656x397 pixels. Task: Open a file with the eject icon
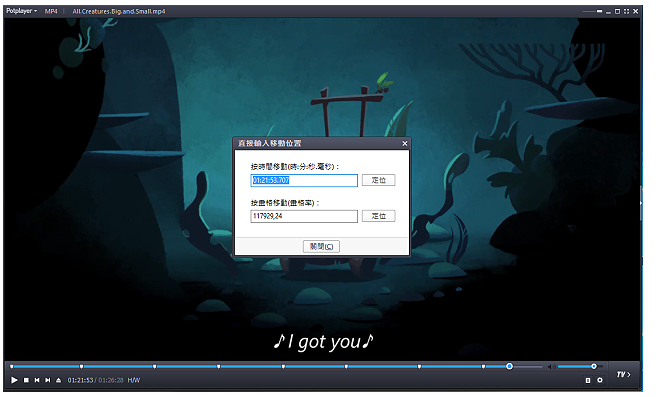[x=59, y=380]
